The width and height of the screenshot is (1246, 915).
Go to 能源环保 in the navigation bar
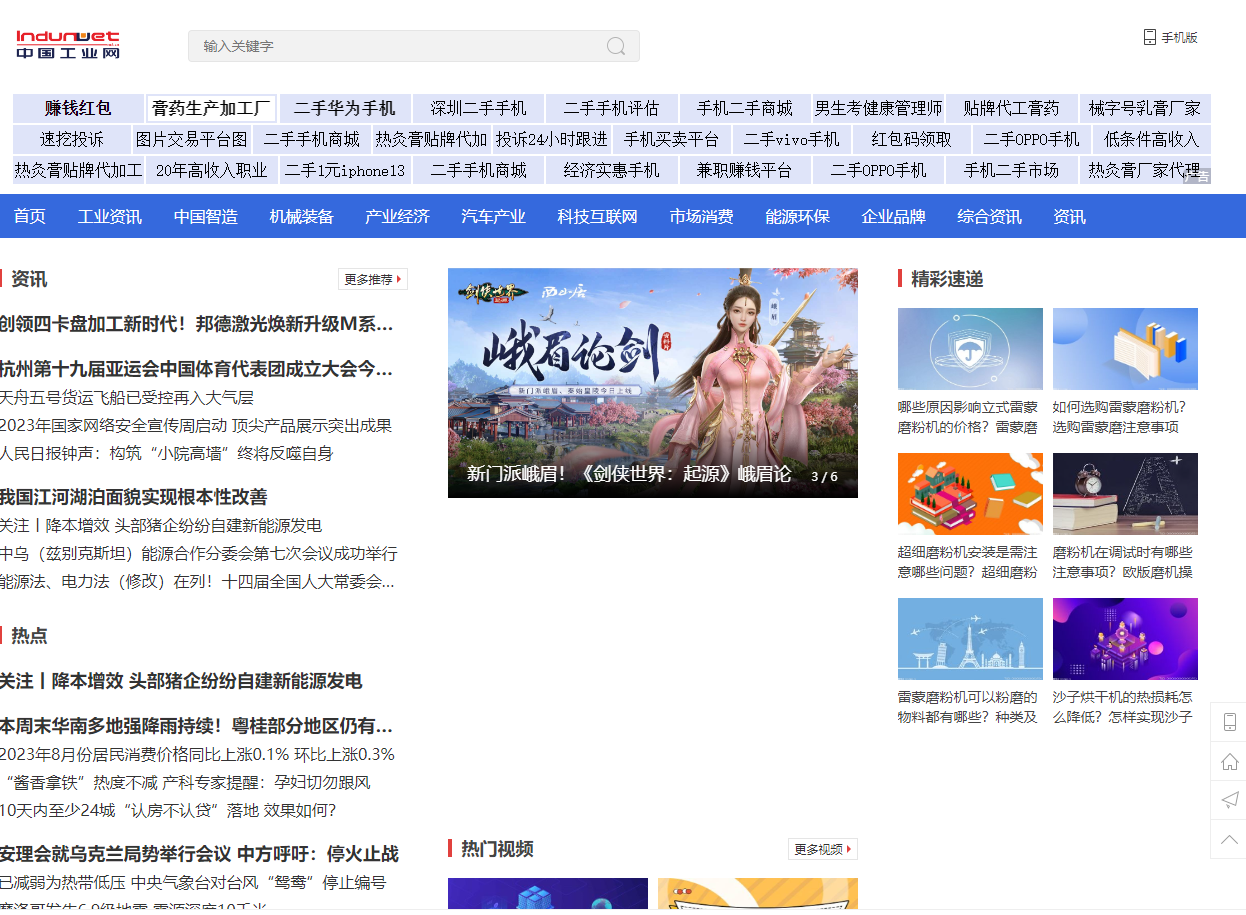coord(798,217)
